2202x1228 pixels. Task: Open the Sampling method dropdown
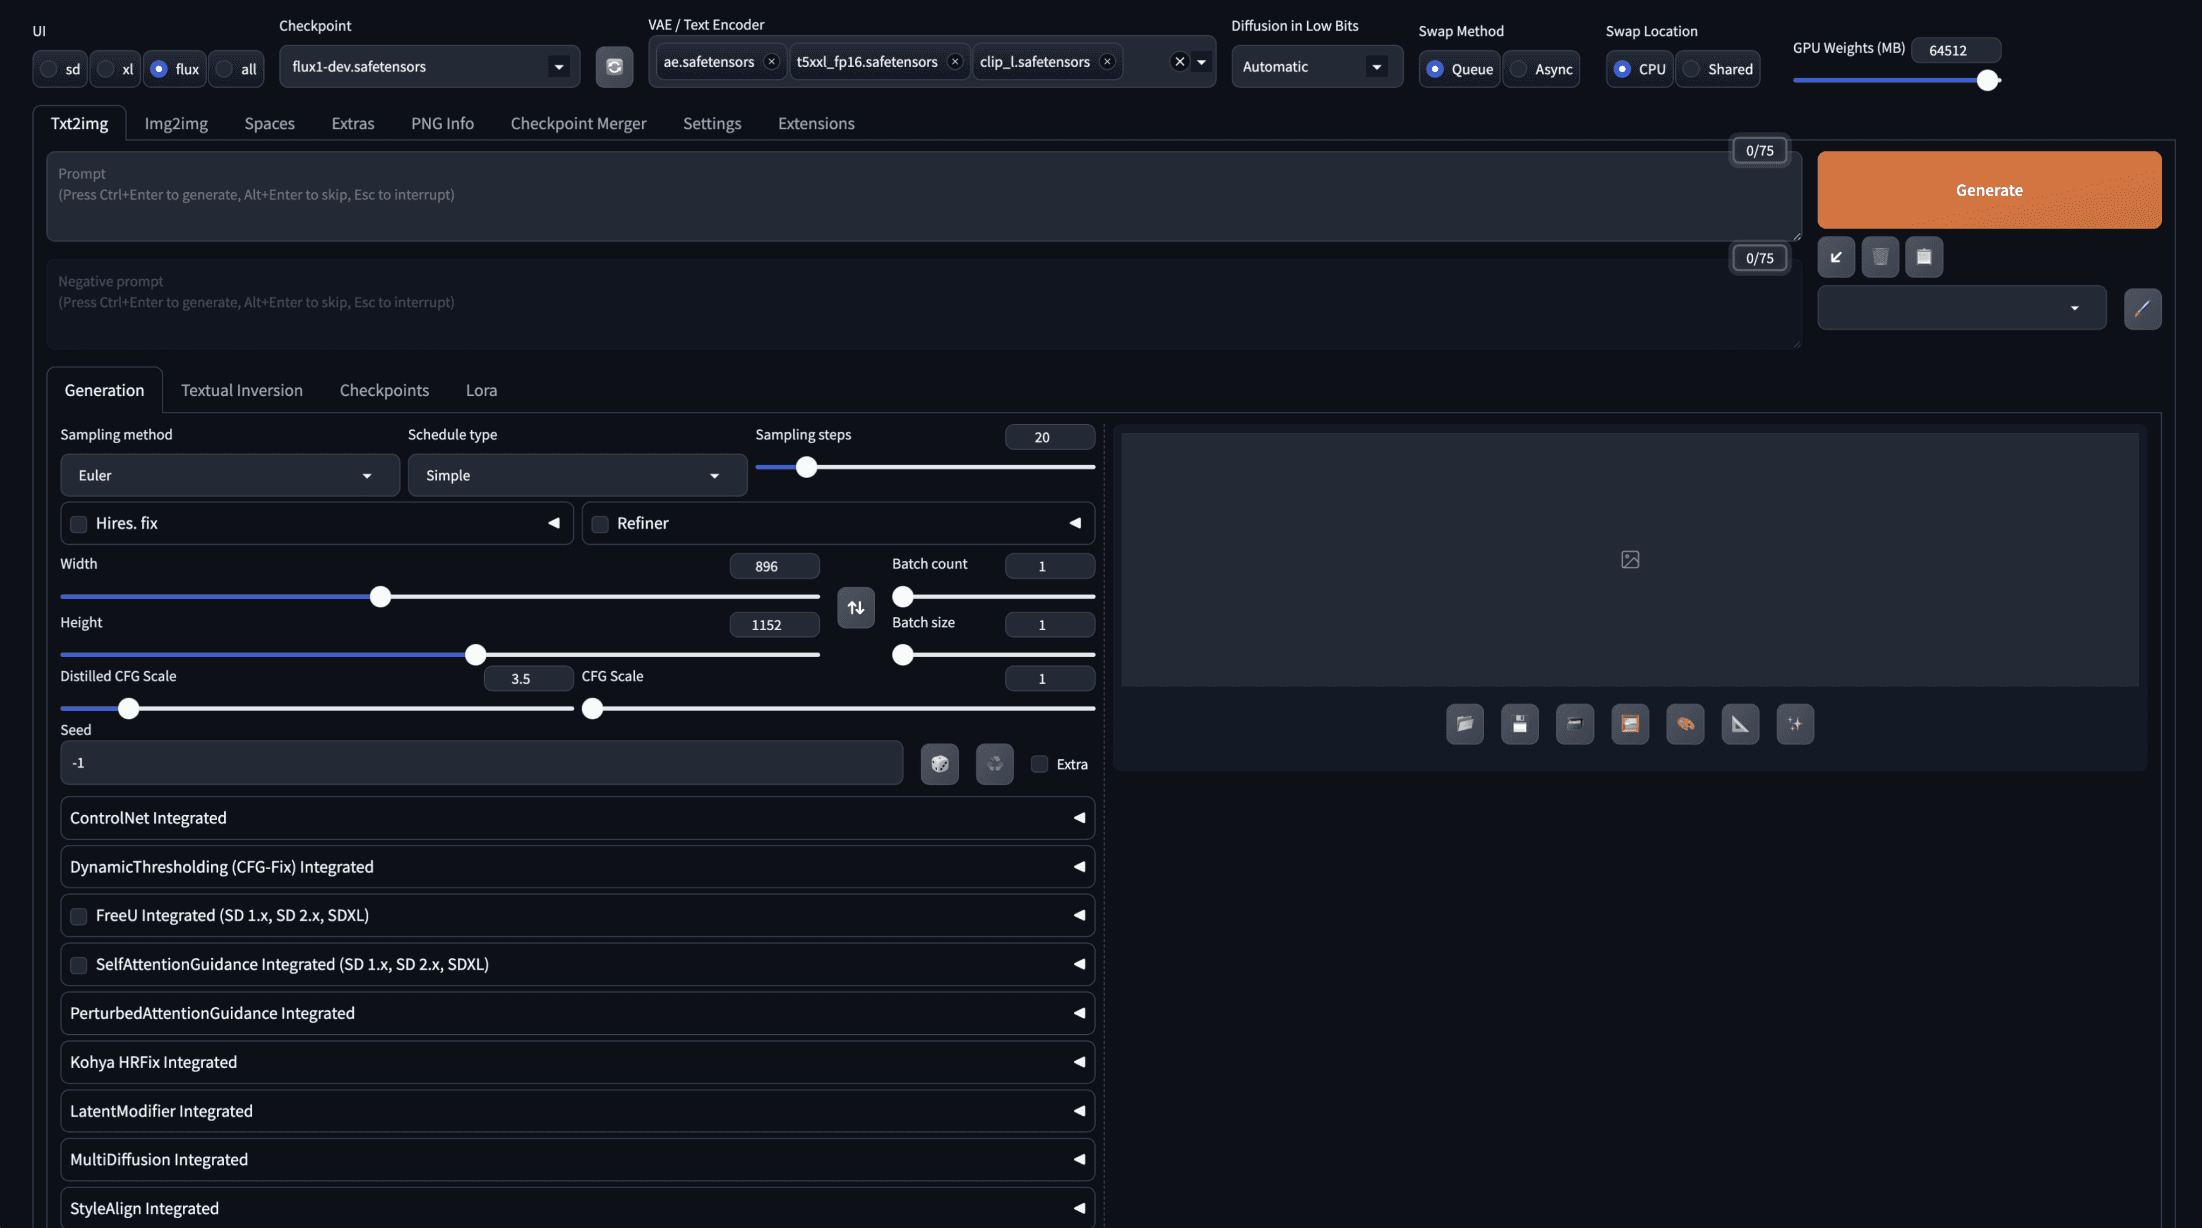click(229, 475)
